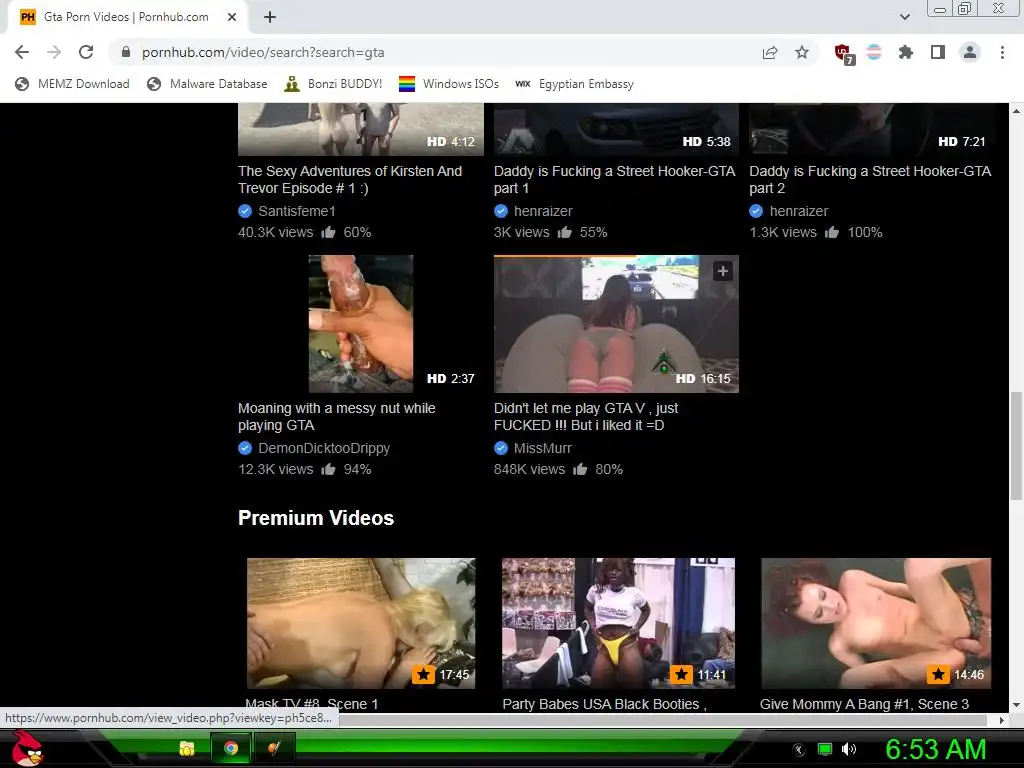Image resolution: width=1024 pixels, height=768 pixels.
Task: Click the volume speaker tray icon
Action: point(848,749)
